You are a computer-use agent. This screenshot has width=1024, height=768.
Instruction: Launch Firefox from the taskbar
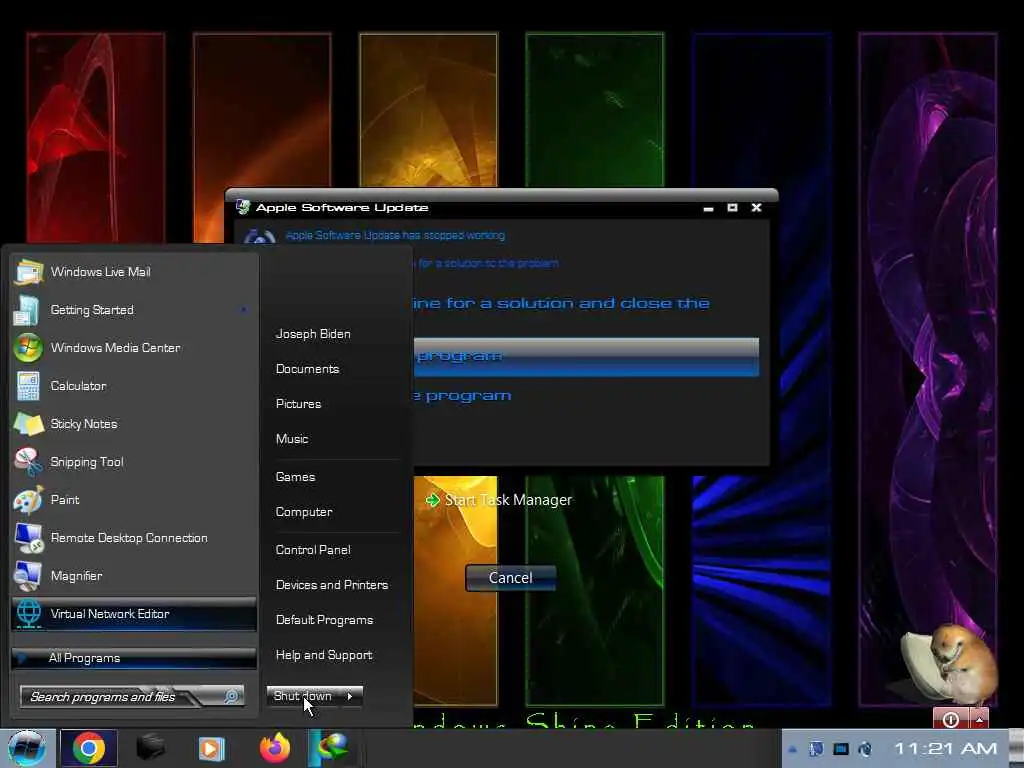point(275,748)
